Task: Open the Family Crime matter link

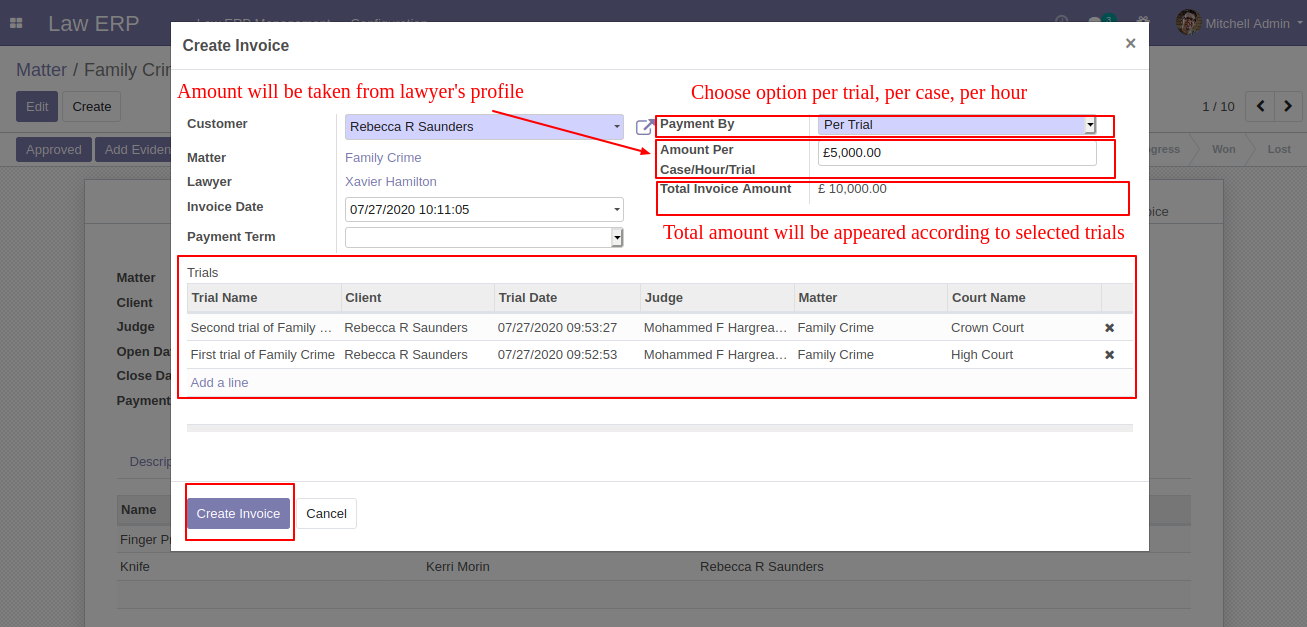Action: pyautogui.click(x=383, y=158)
